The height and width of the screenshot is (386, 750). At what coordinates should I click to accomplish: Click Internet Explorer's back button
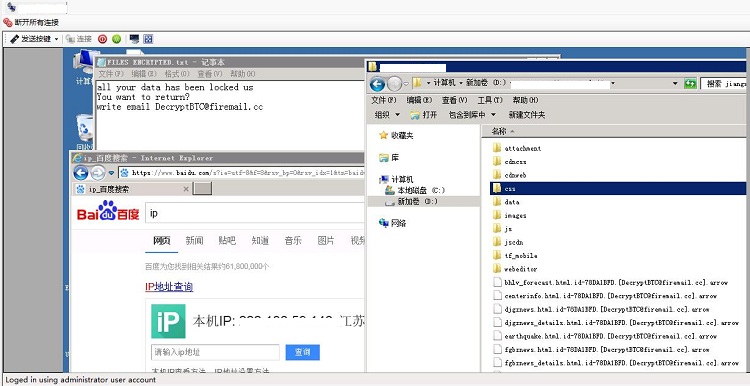[x=81, y=173]
